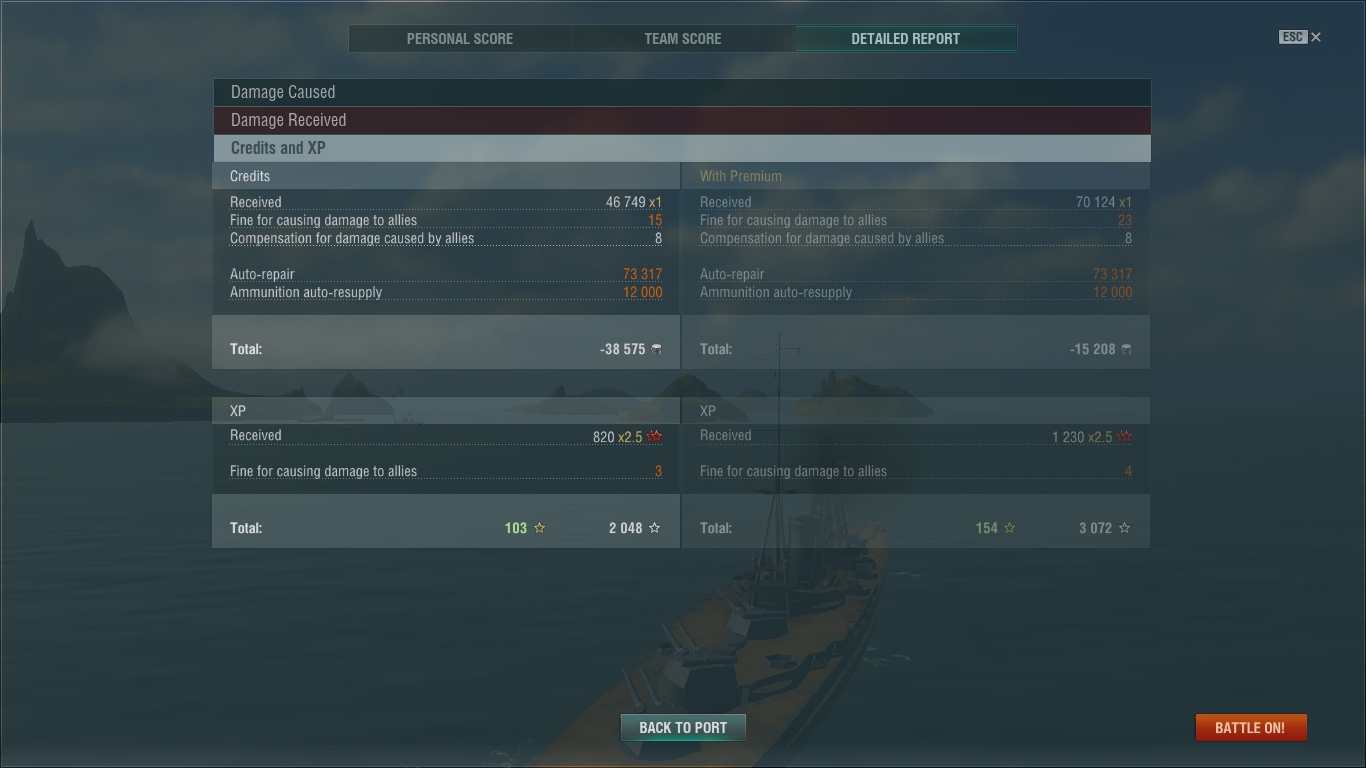Expand the Damage Caused section
The height and width of the screenshot is (768, 1366).
pyautogui.click(x=682, y=92)
